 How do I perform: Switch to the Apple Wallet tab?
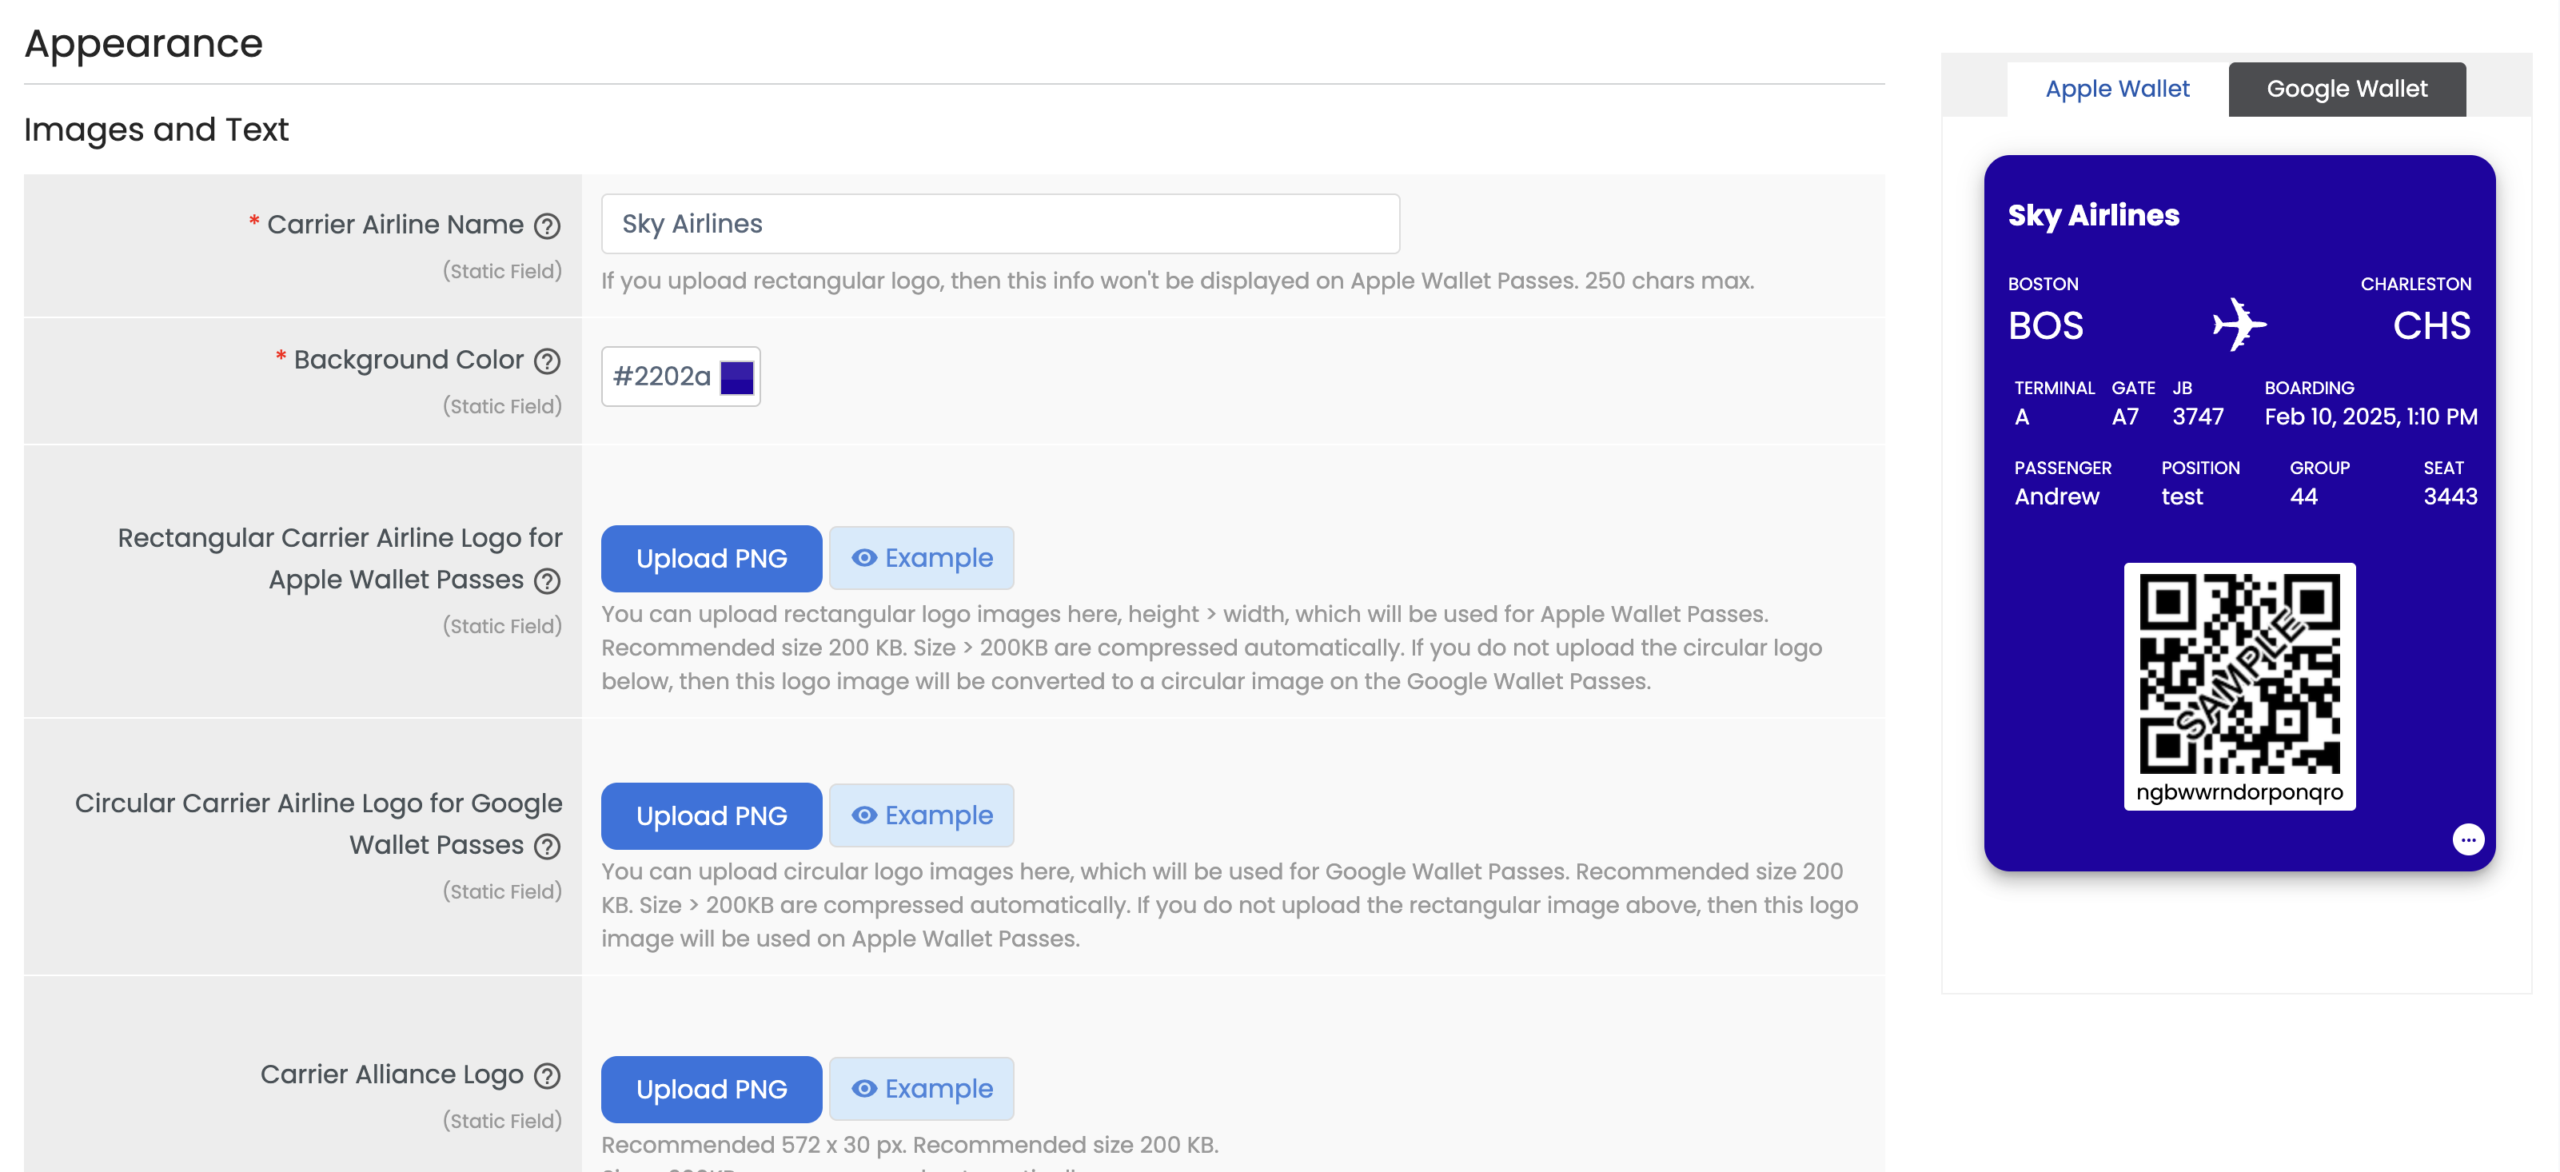coord(2116,88)
